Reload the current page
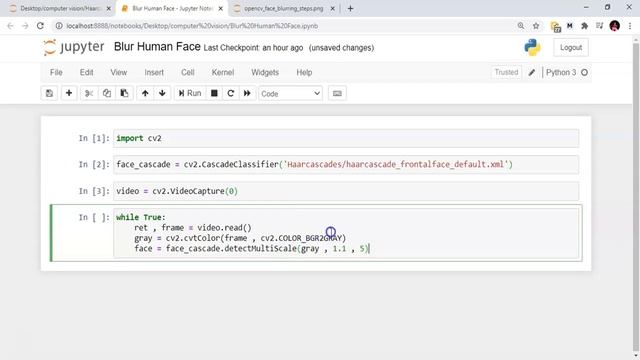 [x=40, y=26]
